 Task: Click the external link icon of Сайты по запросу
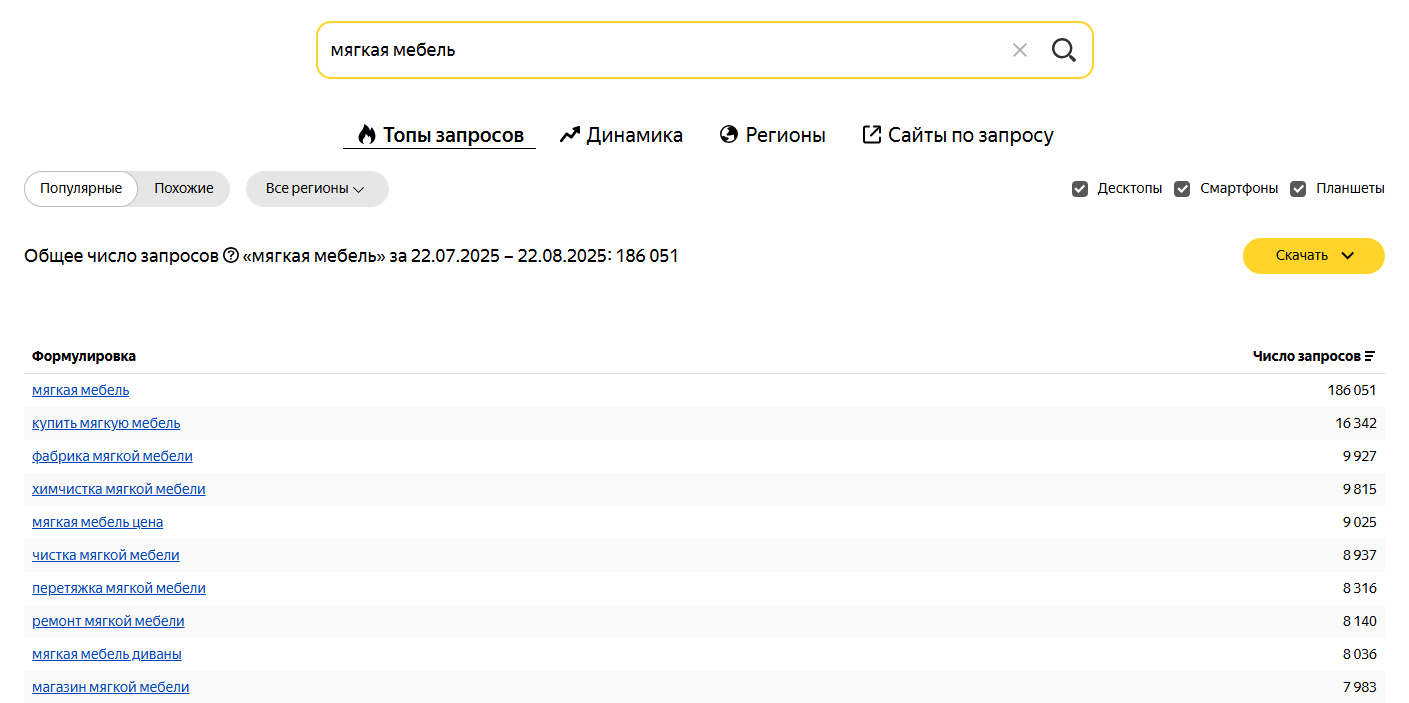click(872, 135)
